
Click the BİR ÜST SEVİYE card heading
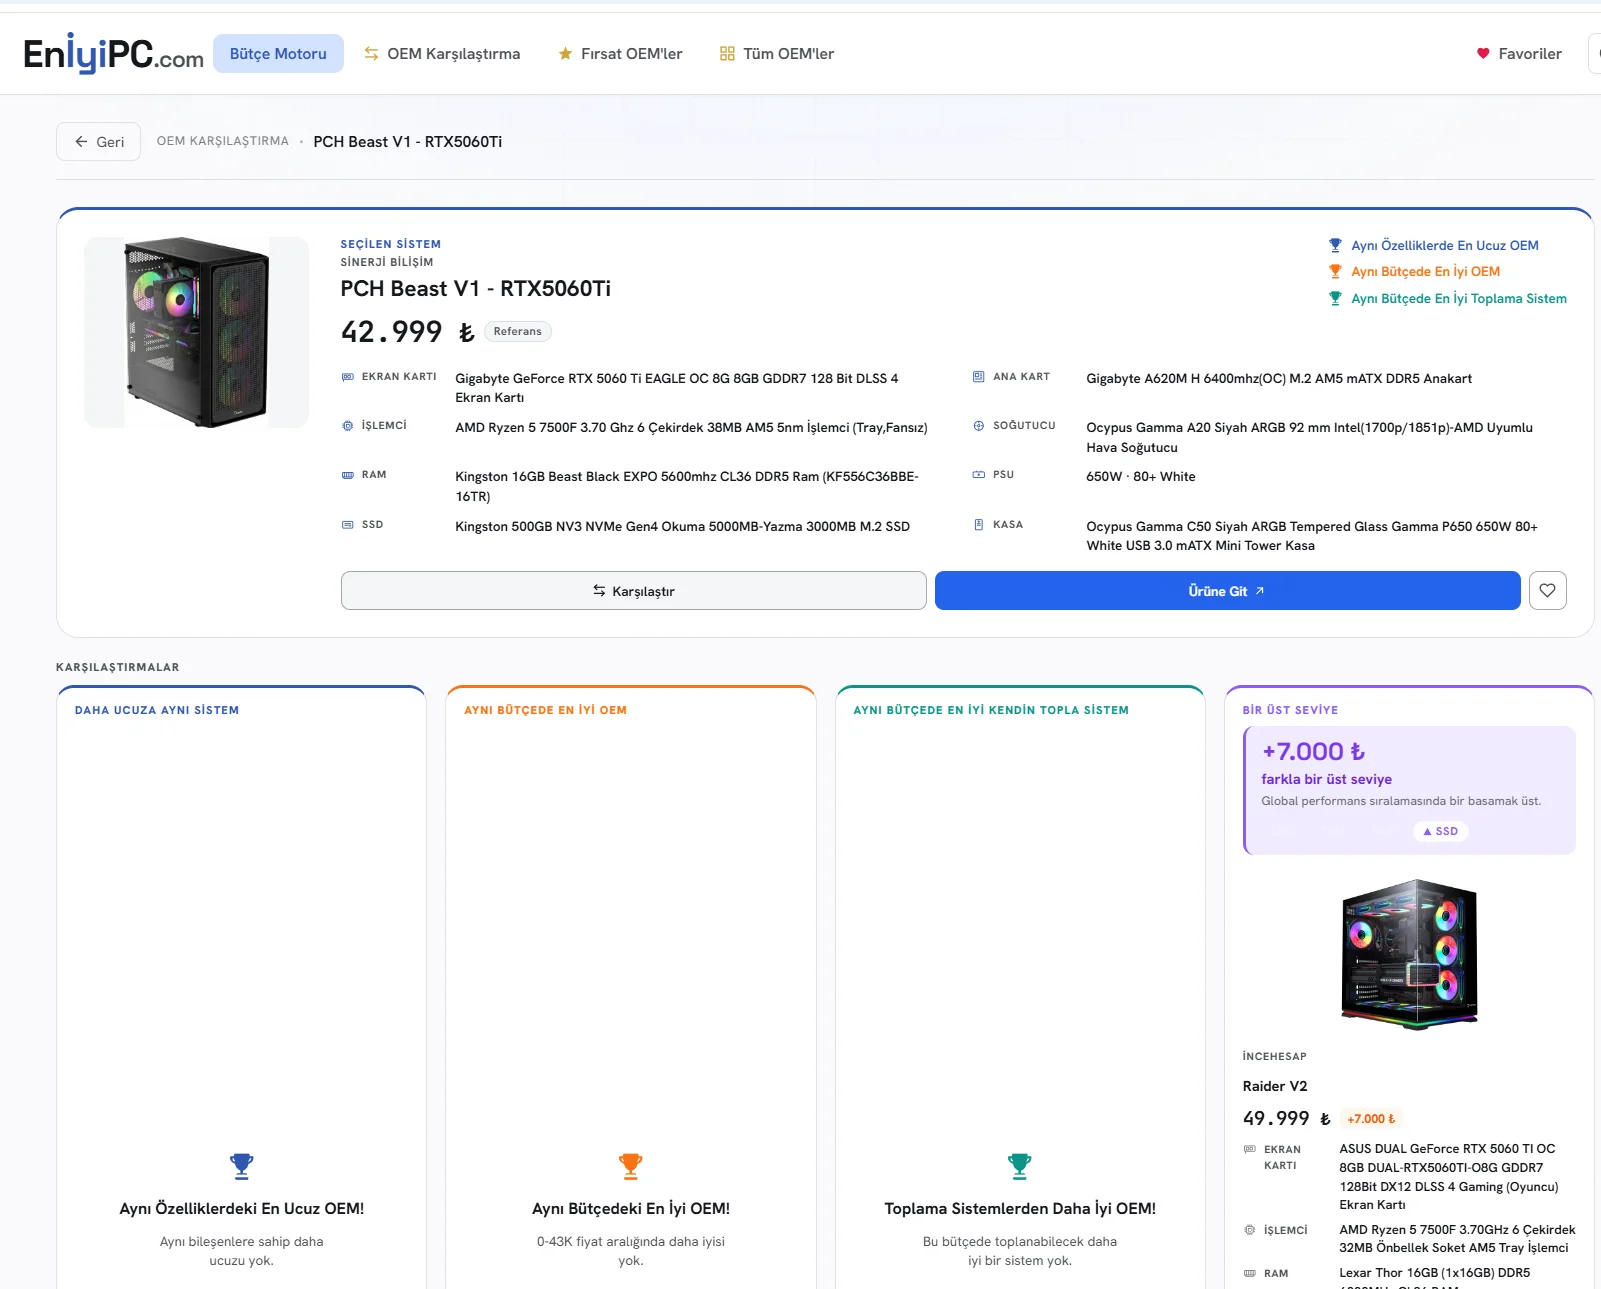pyautogui.click(x=1290, y=711)
